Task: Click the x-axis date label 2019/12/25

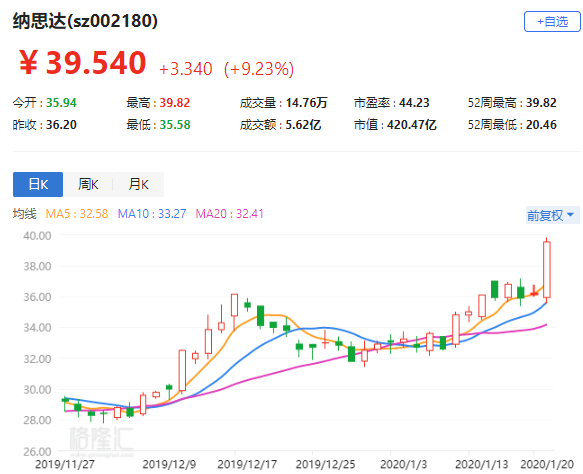Action: (325, 464)
